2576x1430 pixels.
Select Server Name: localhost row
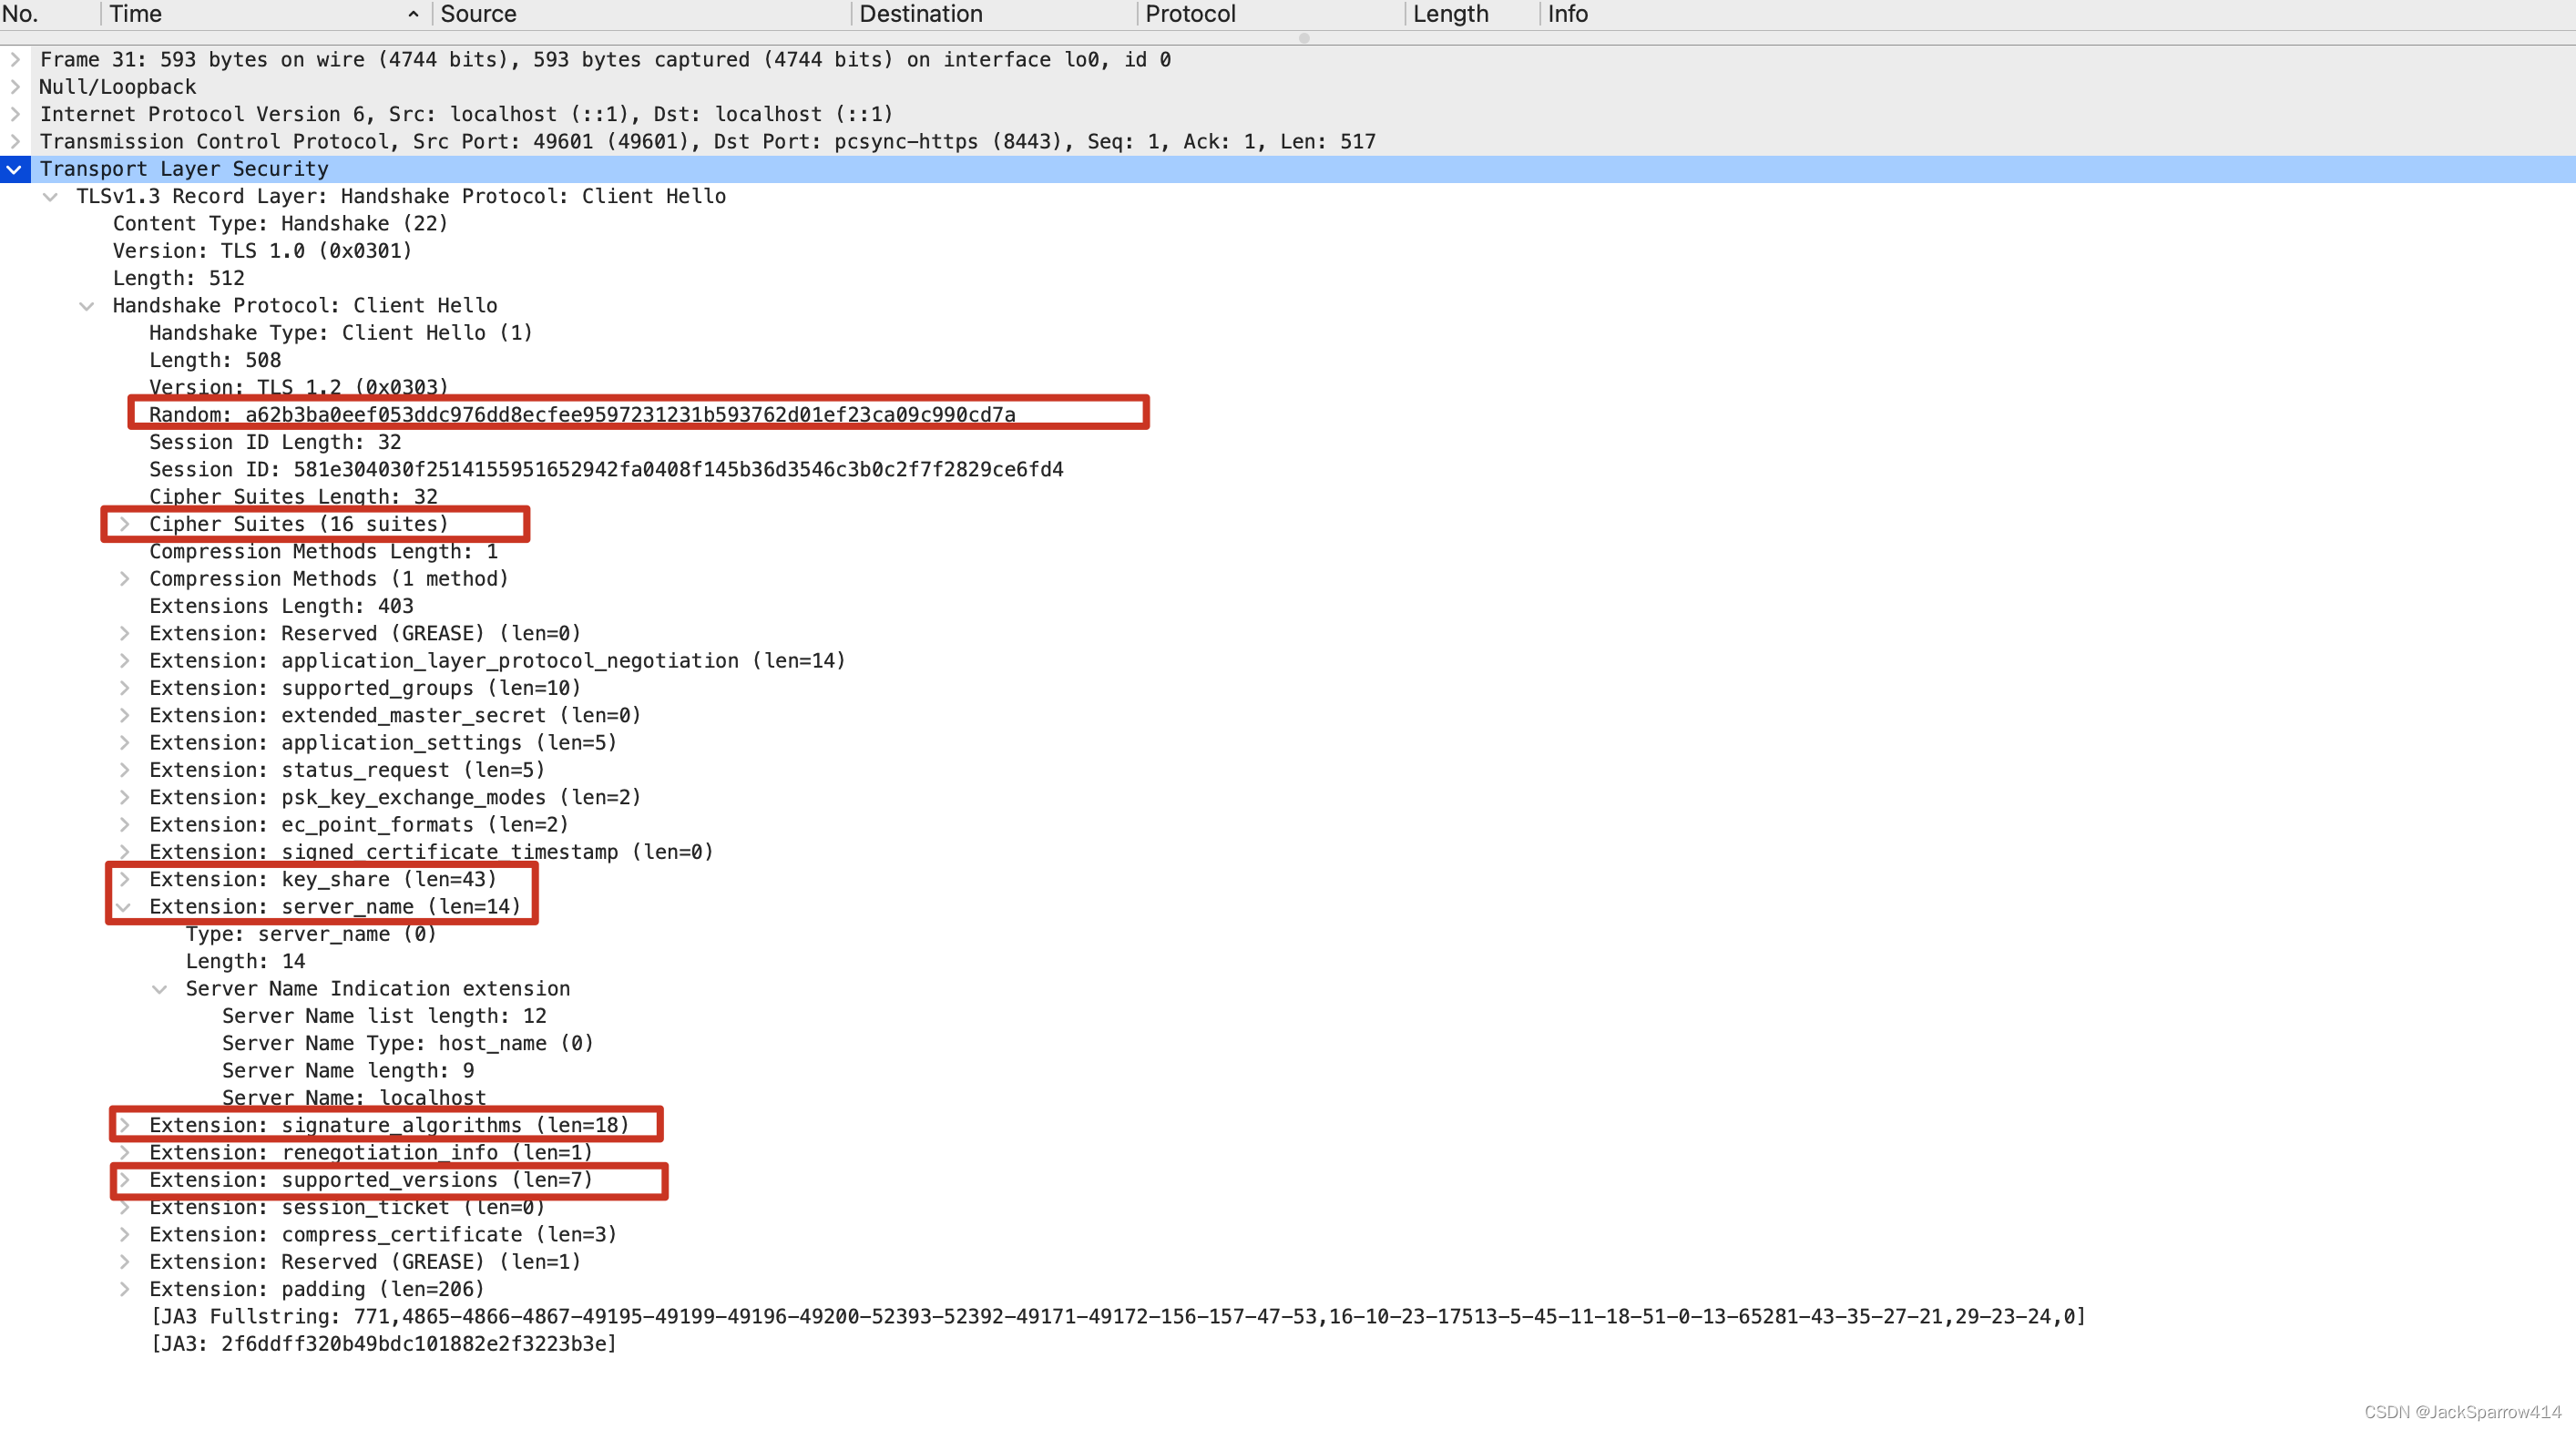[x=354, y=1098]
